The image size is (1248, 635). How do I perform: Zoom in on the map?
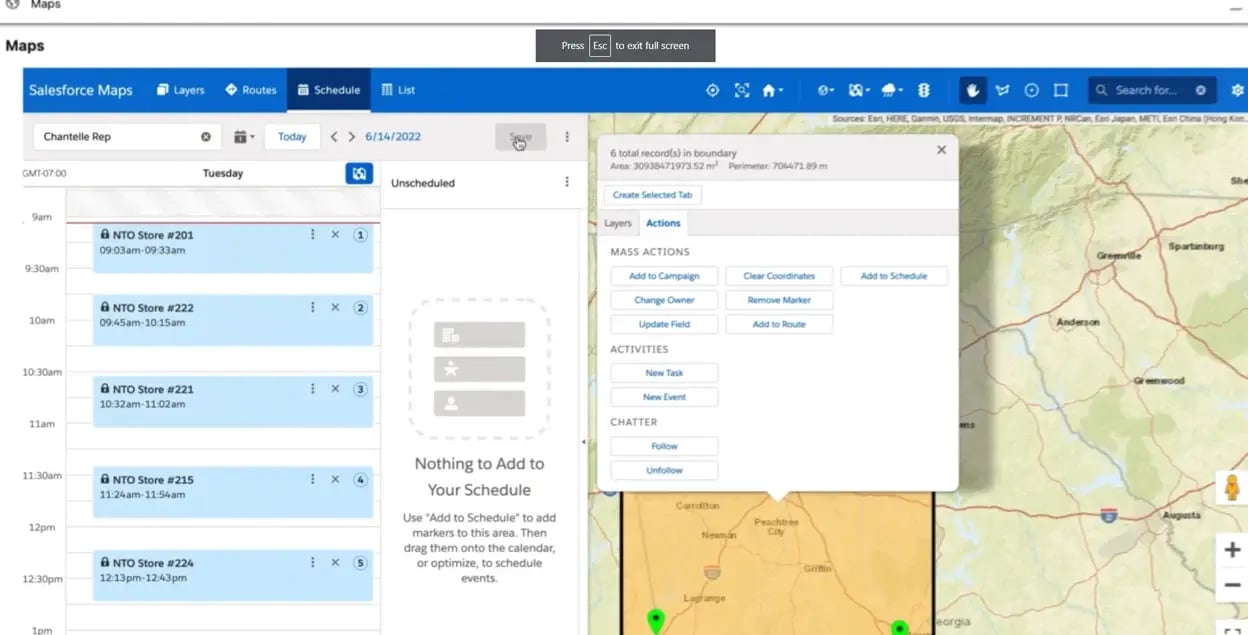[x=1232, y=550]
